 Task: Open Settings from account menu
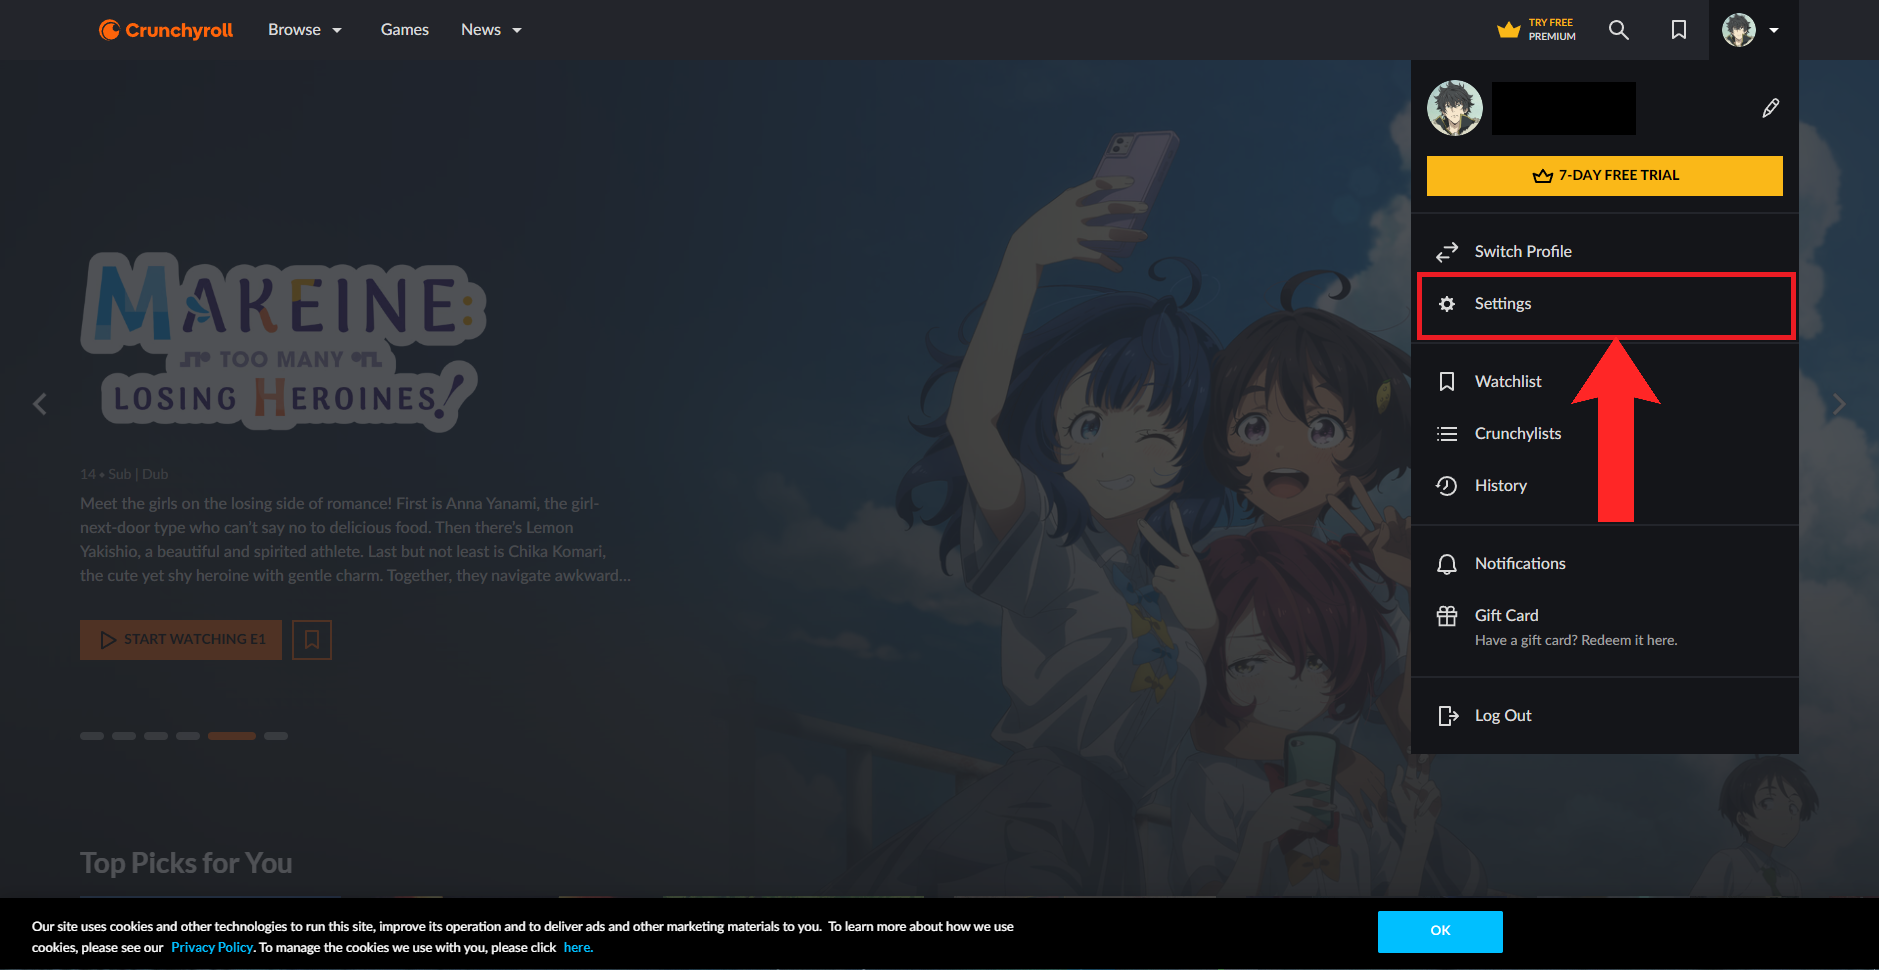pos(1605,304)
